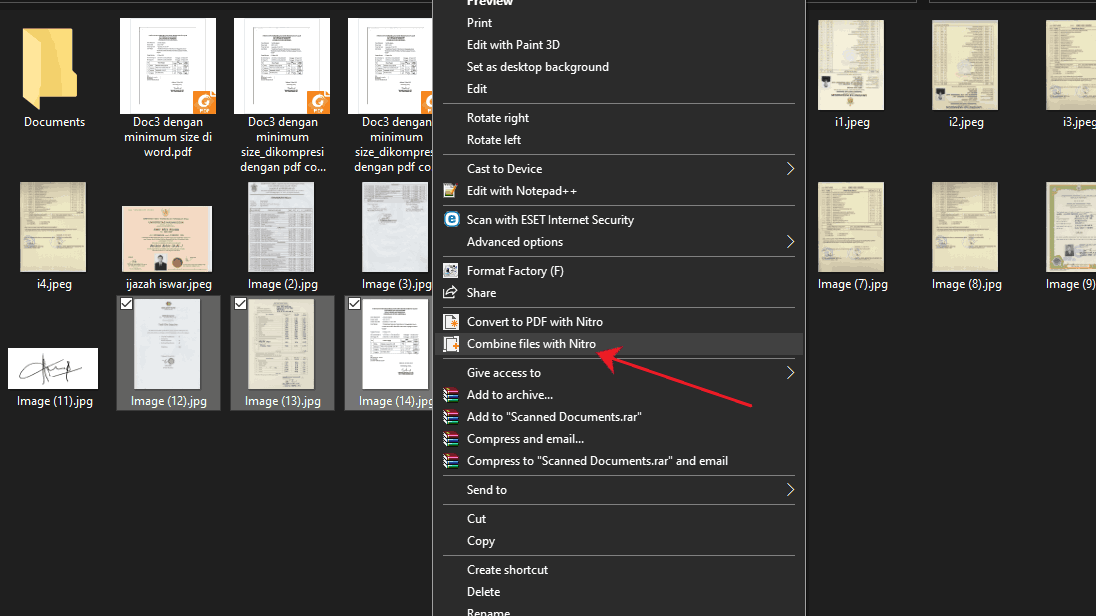This screenshot has width=1096, height=616.
Task: Select the Image (13).jpg thumbnail
Action: (x=281, y=344)
